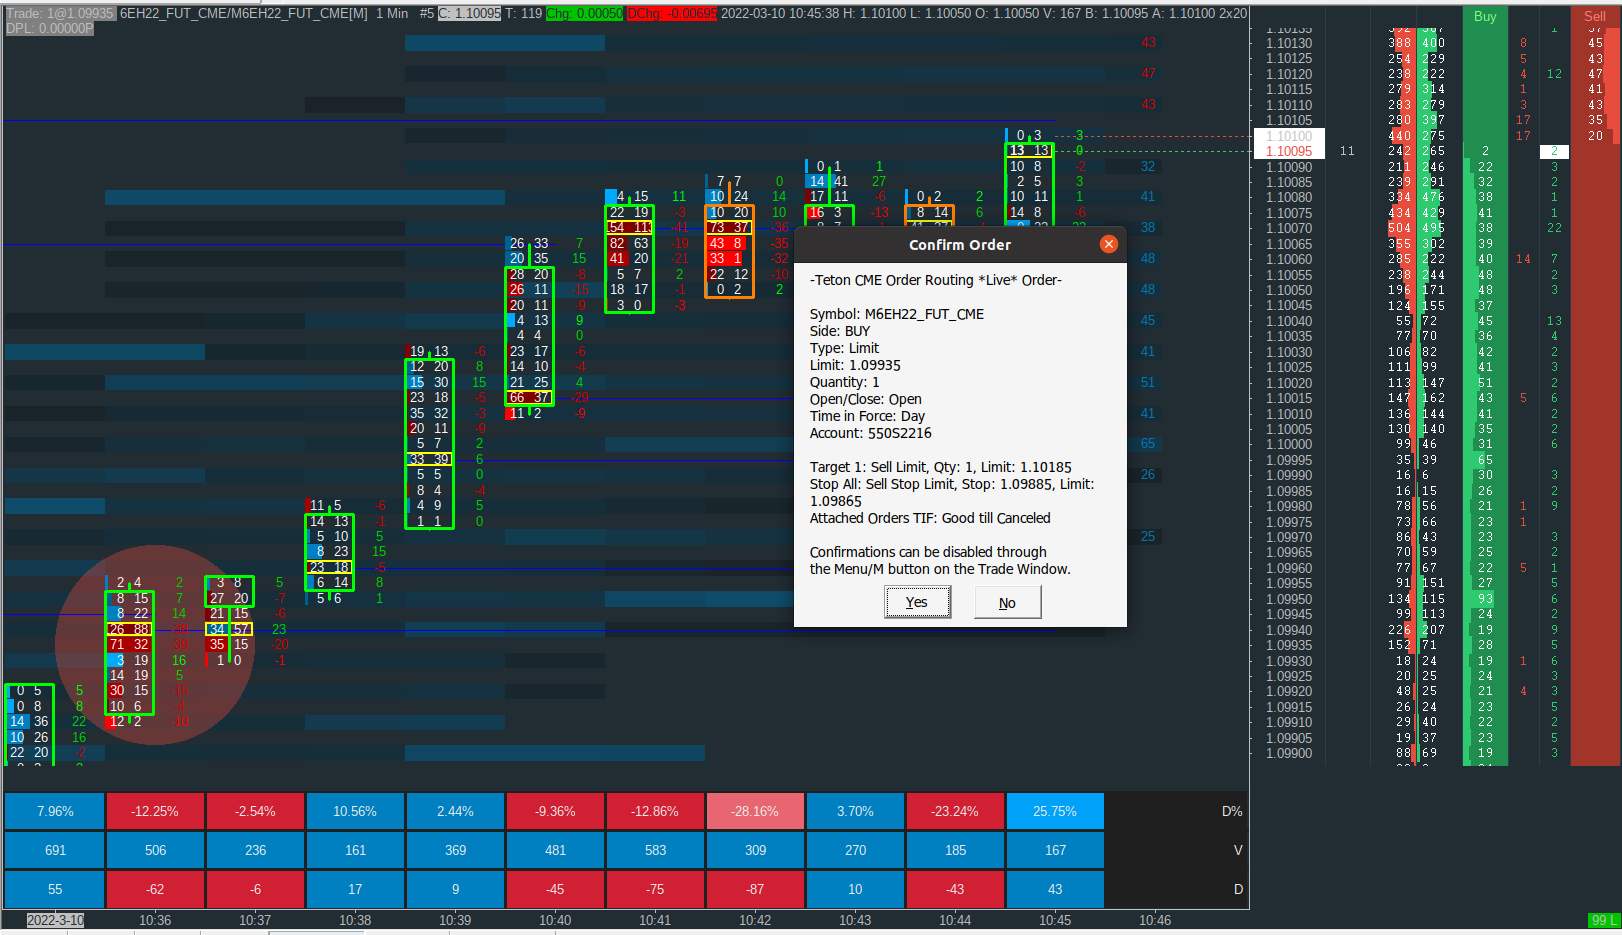Click the Limit: 1.09935 line in dialog
Viewport: 1622px width, 935px height.
pyautogui.click(x=855, y=365)
